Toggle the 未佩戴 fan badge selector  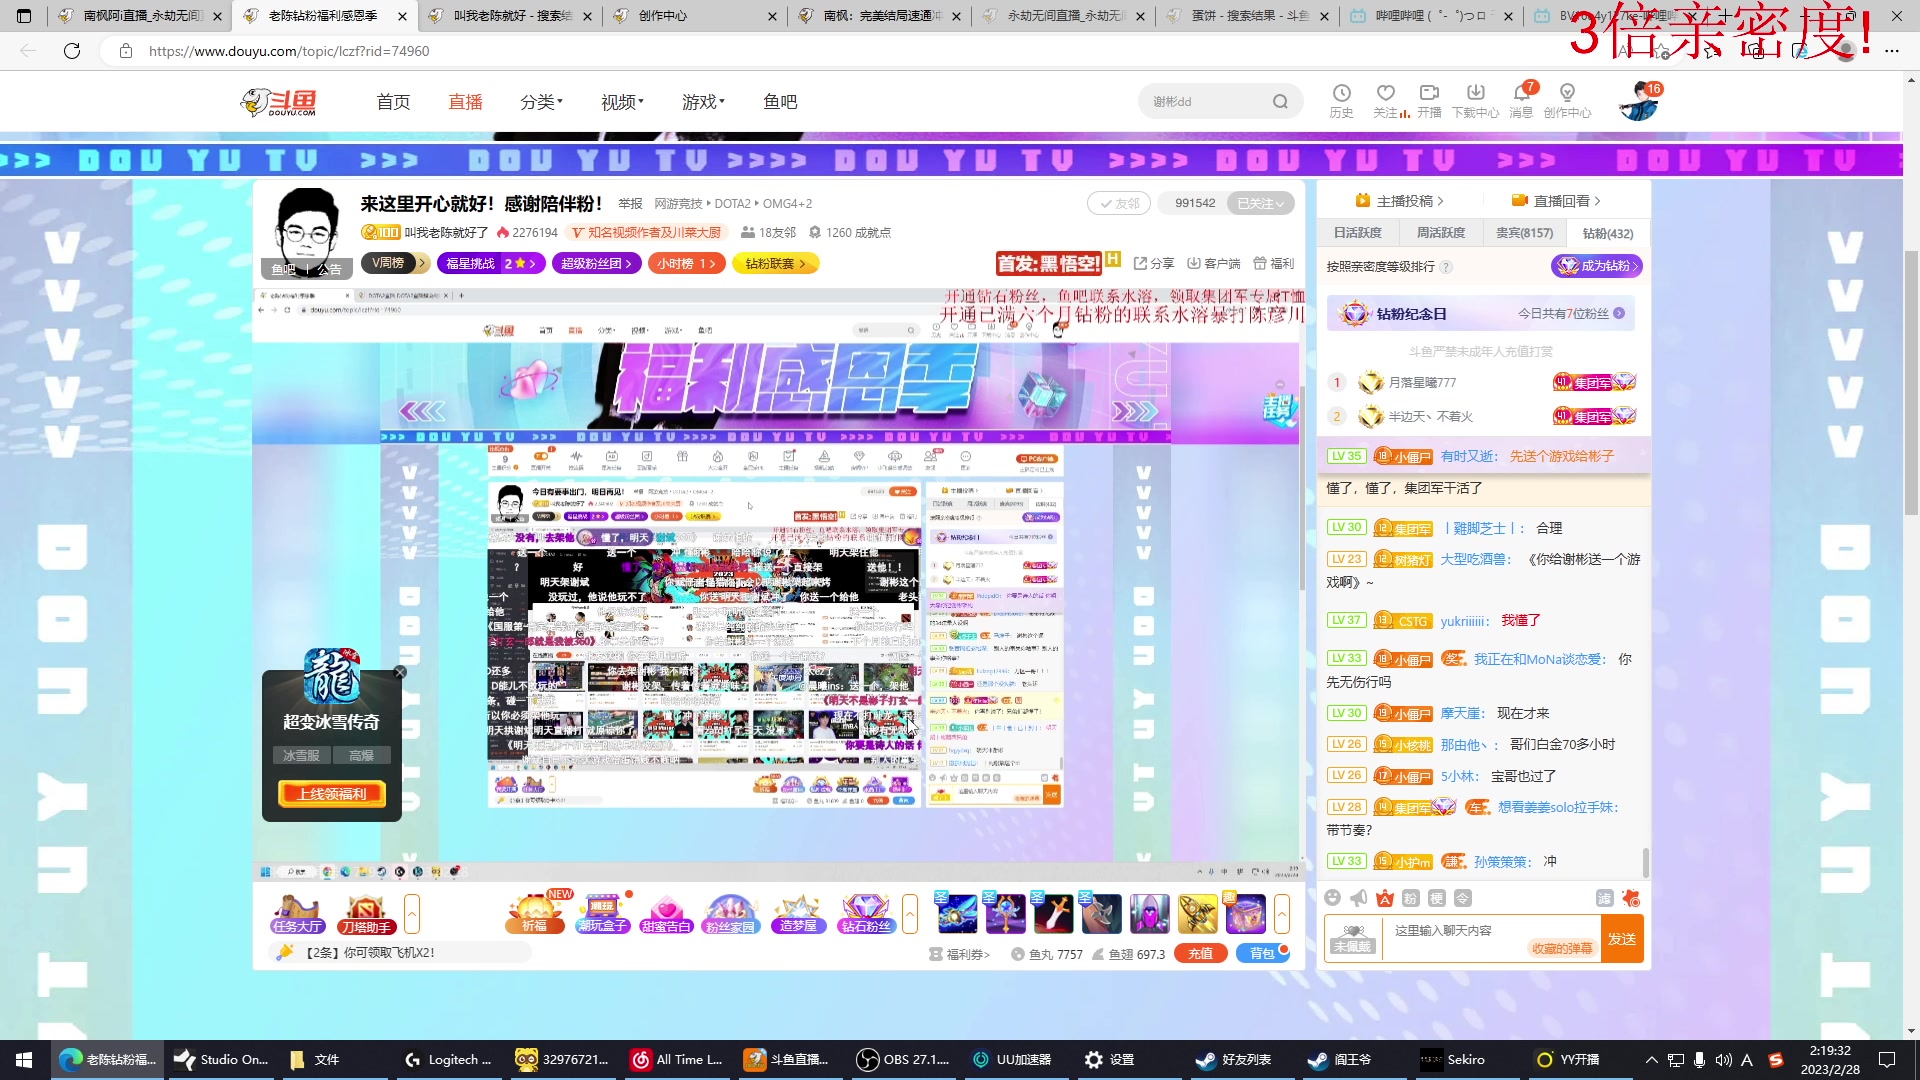pyautogui.click(x=1353, y=938)
